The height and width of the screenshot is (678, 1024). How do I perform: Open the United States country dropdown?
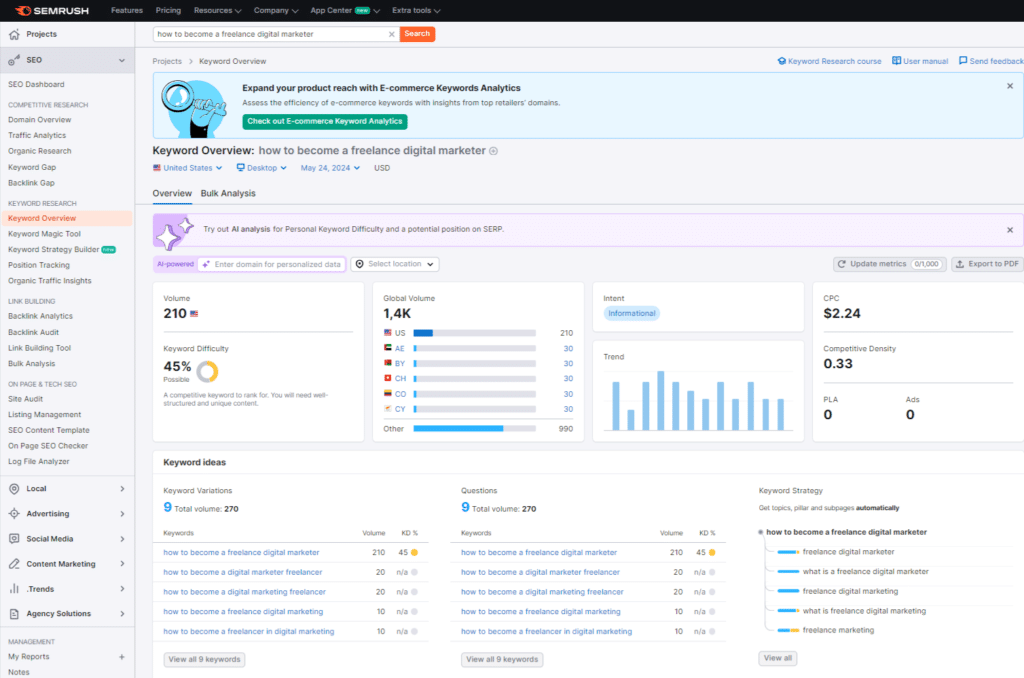(x=187, y=168)
